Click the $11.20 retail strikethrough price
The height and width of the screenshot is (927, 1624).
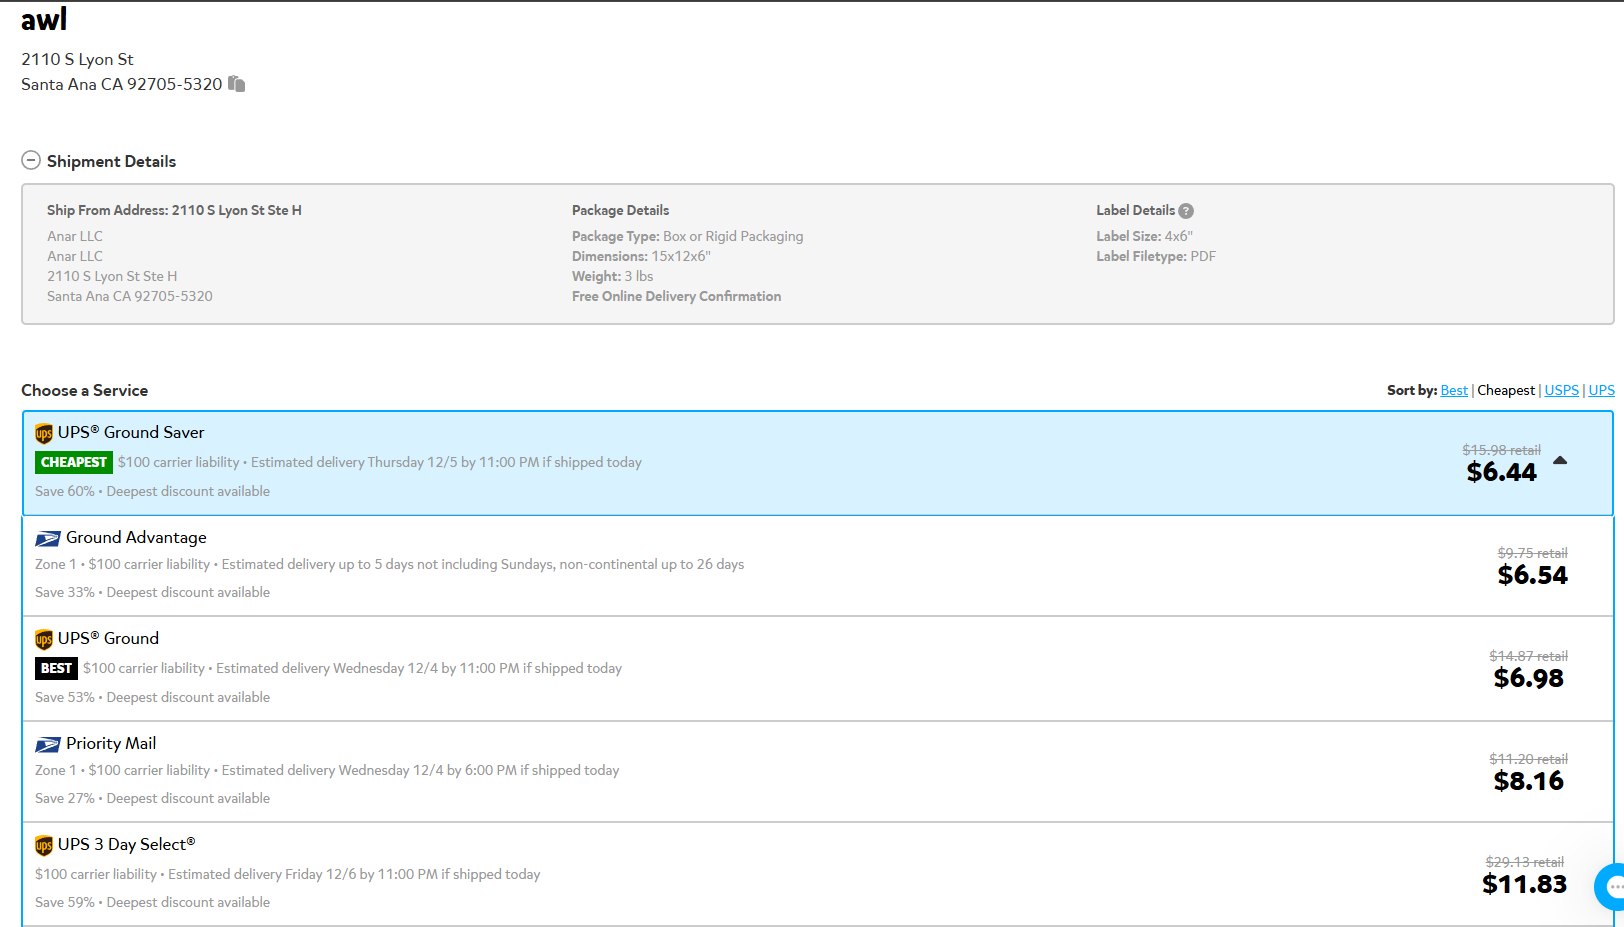(1528, 759)
